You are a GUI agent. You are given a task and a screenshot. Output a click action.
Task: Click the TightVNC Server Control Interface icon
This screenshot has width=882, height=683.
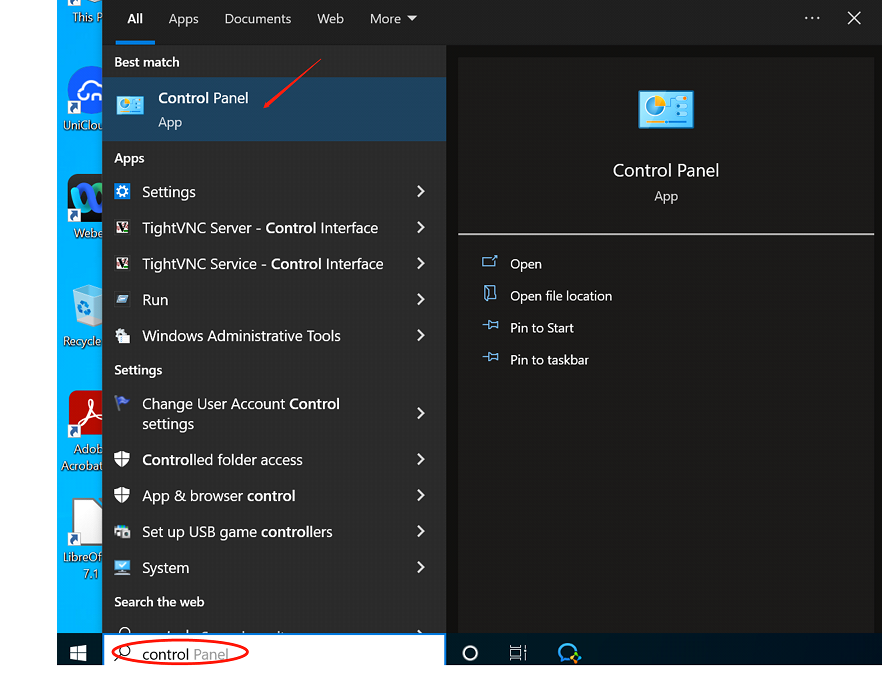tap(122, 227)
